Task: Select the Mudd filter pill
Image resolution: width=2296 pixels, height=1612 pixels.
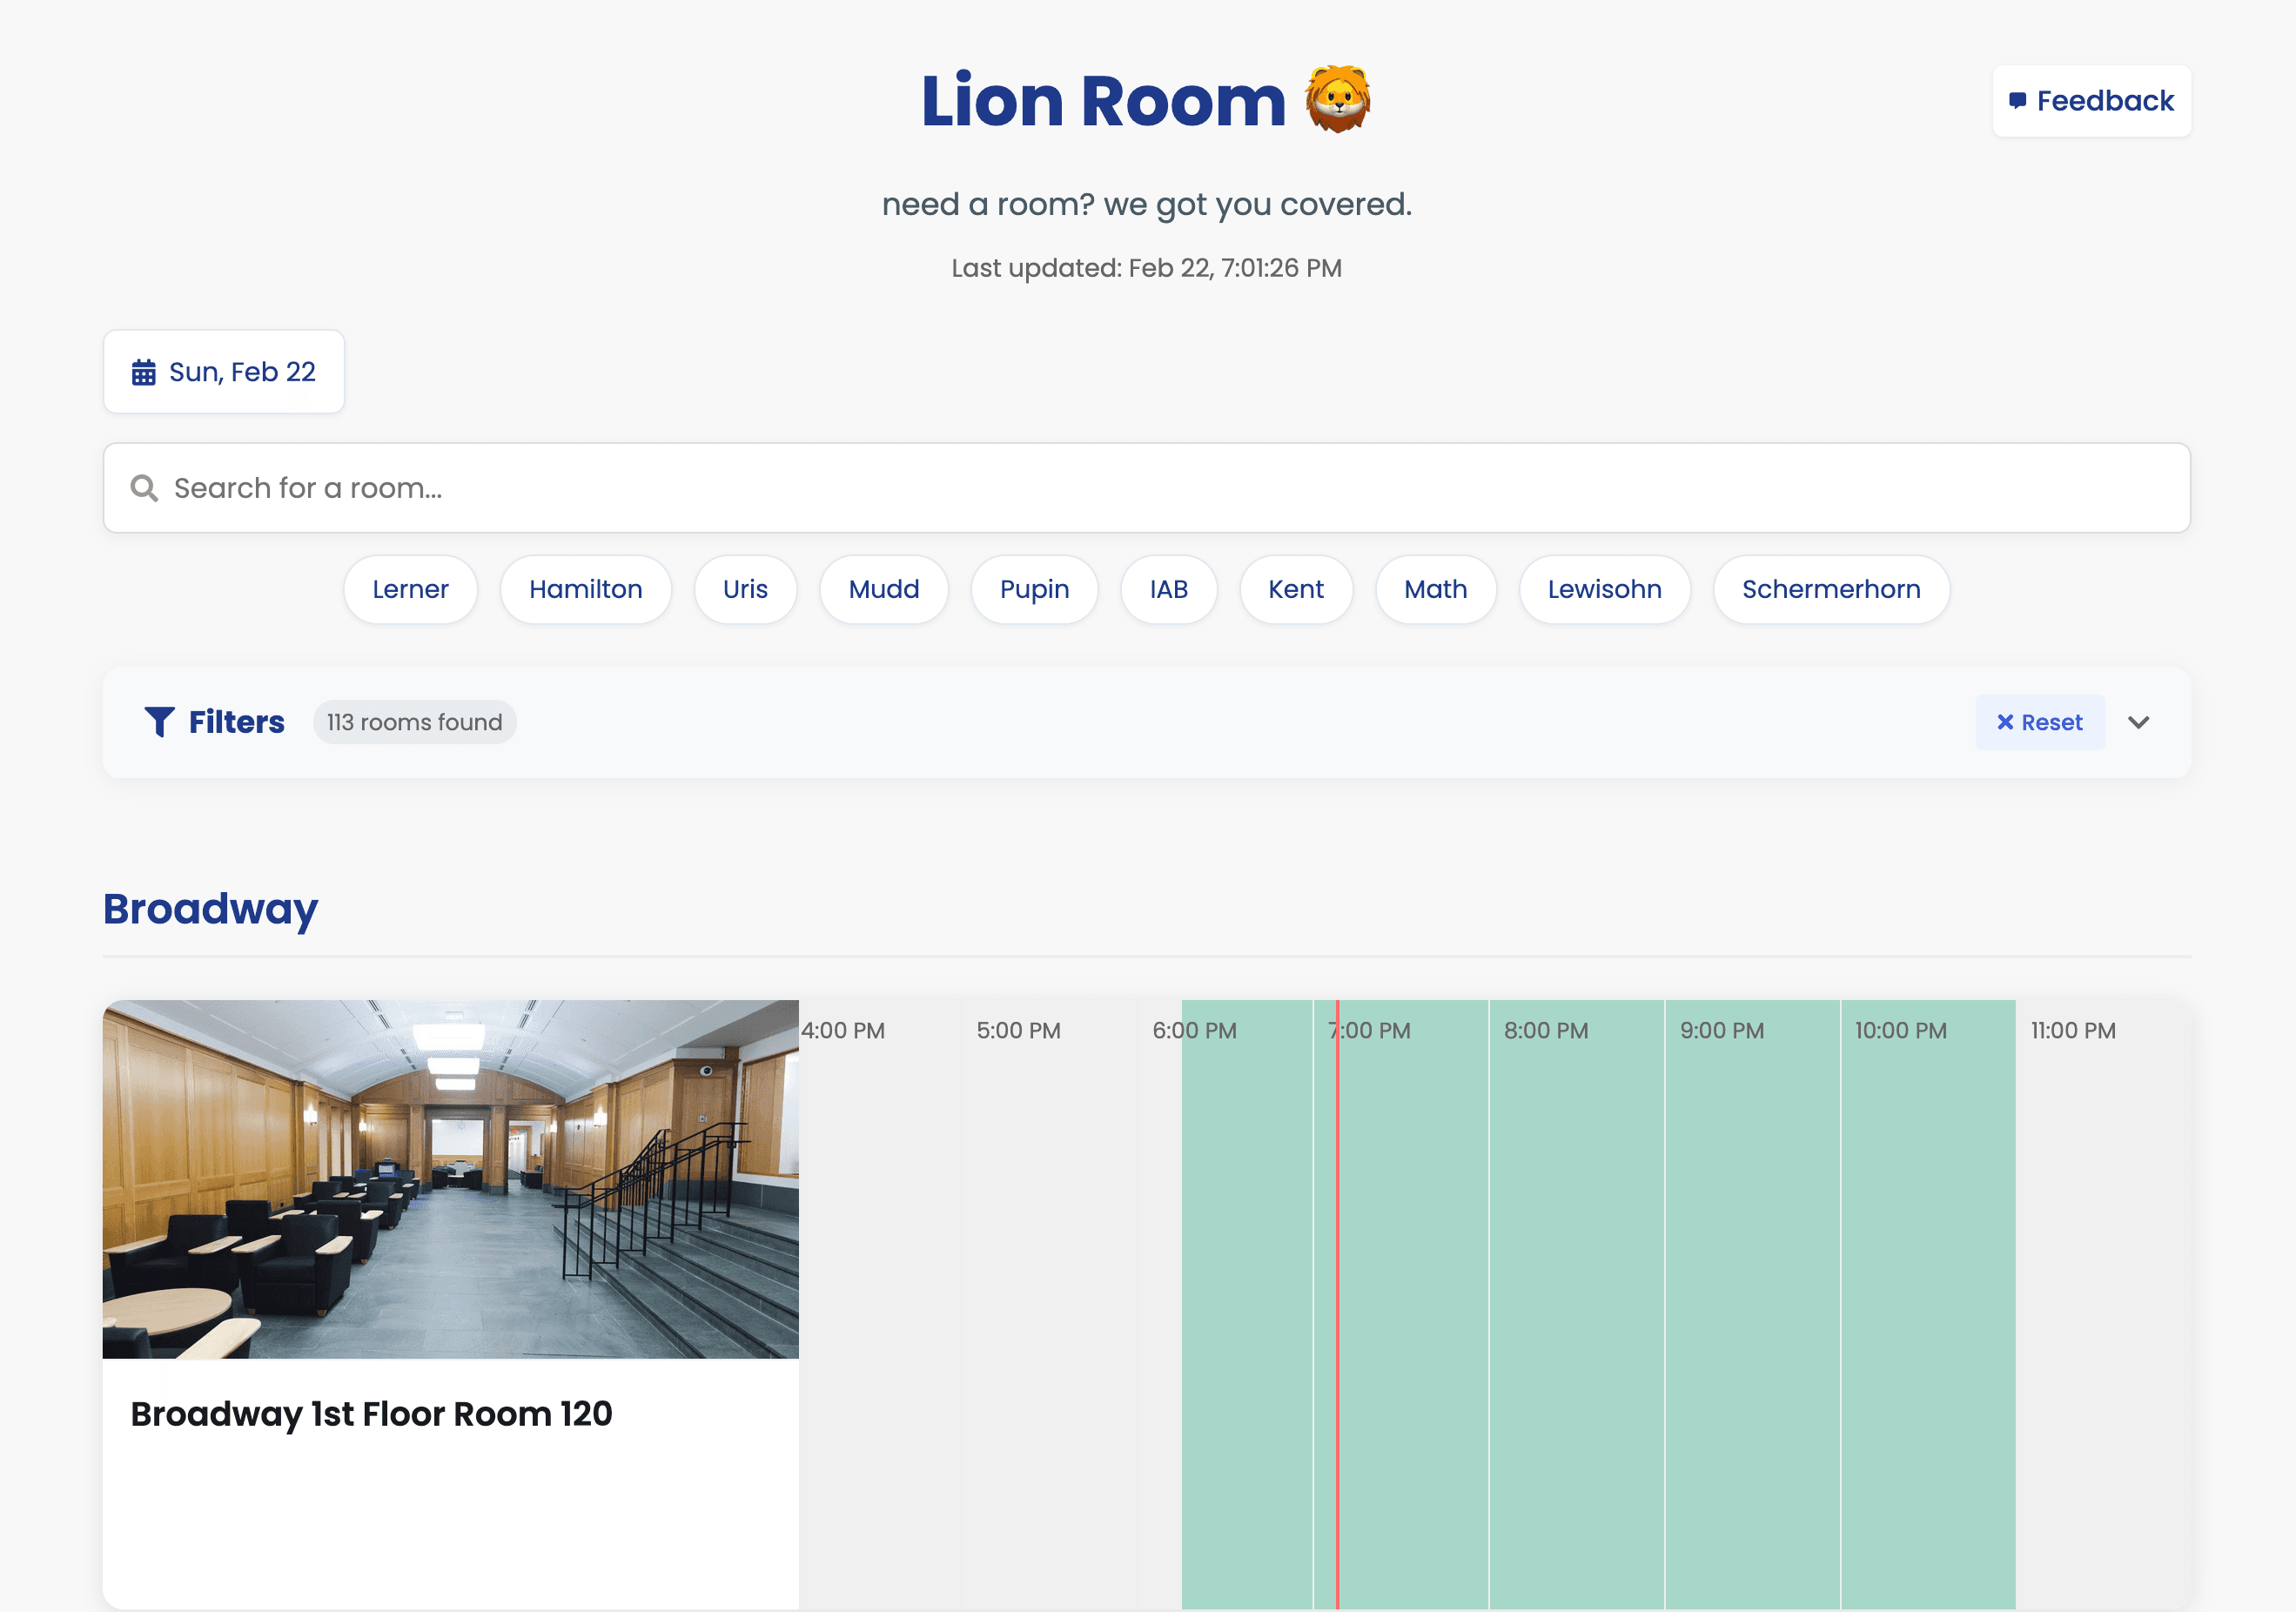Action: click(x=883, y=589)
